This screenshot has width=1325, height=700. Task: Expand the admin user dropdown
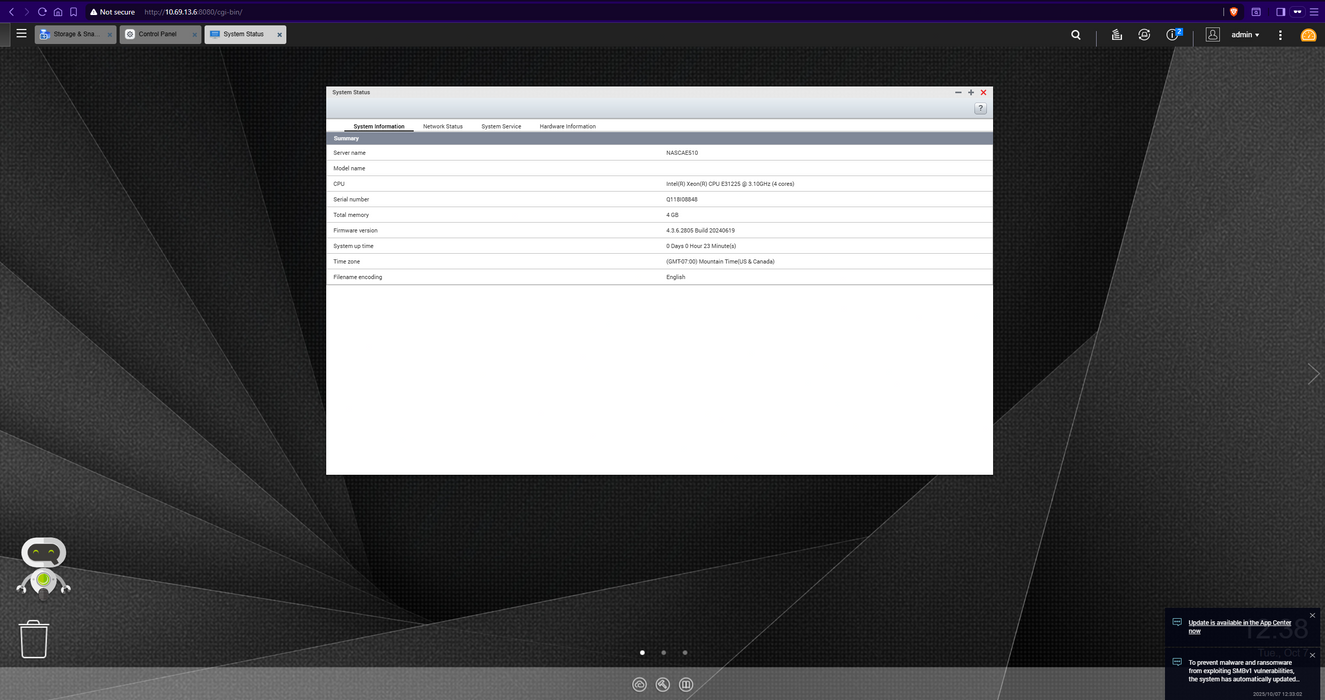[x=1245, y=35]
